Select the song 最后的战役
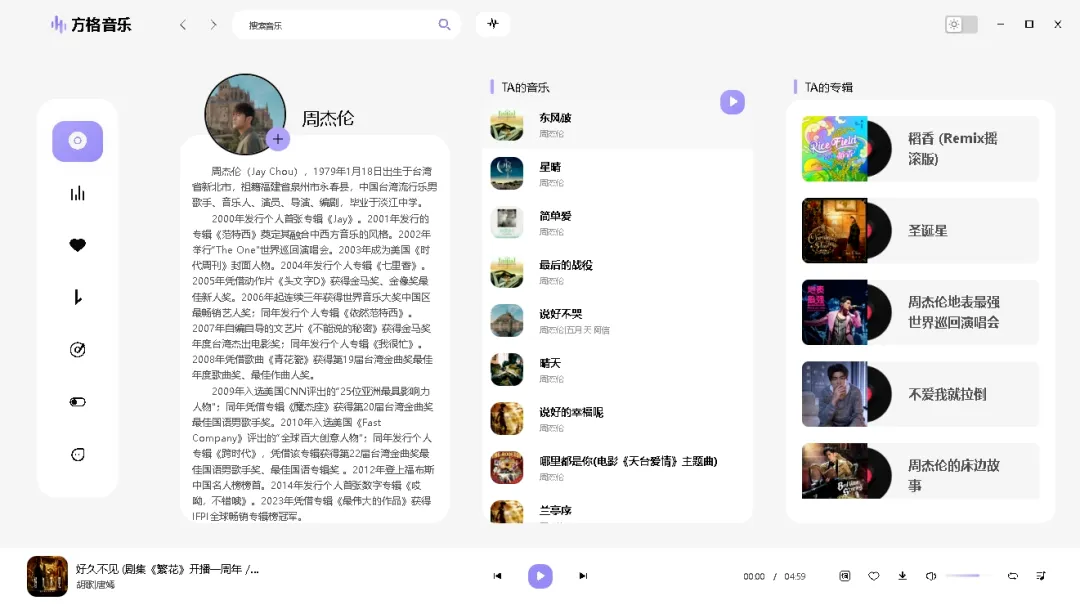 (617, 271)
